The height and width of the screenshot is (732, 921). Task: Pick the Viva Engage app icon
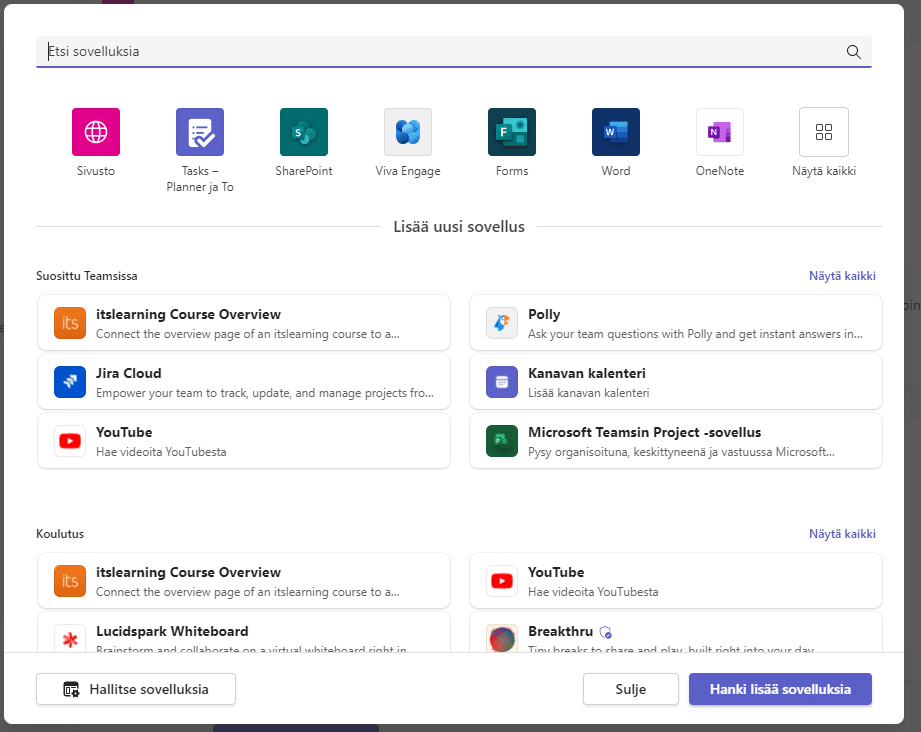click(x=408, y=132)
